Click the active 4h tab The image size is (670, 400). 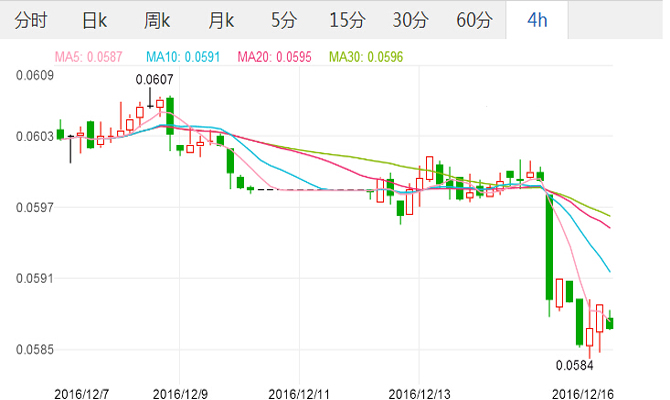[537, 20]
